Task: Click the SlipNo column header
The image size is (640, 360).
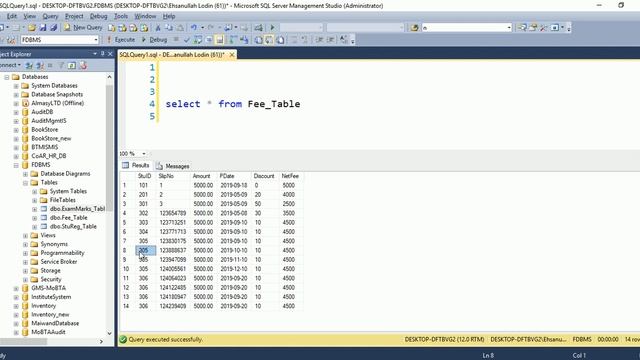Action: point(166,176)
